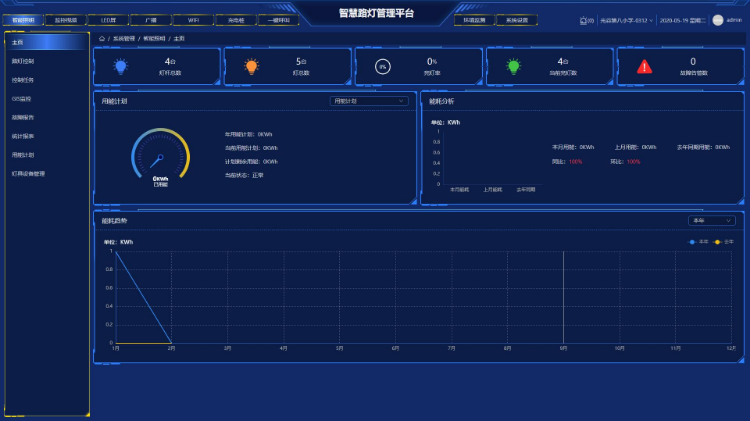Toggle the 去年 legend series in chart
750x421 pixels.
[x=724, y=241]
